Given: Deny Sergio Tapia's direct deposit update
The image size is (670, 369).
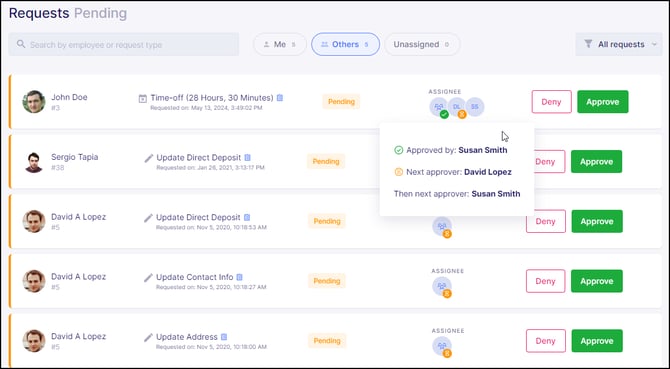Looking at the screenshot, I should [549, 161].
